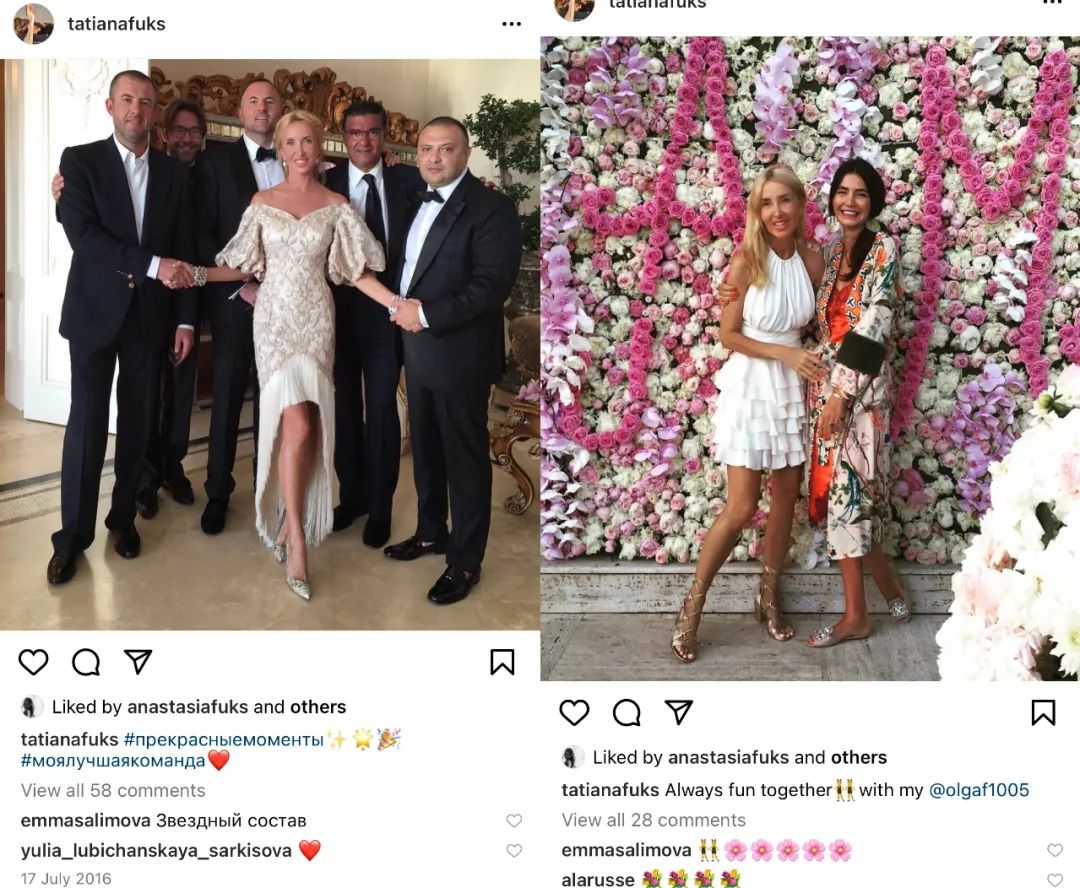
Task: Save the flower wall post with bookmark
Action: (1043, 712)
